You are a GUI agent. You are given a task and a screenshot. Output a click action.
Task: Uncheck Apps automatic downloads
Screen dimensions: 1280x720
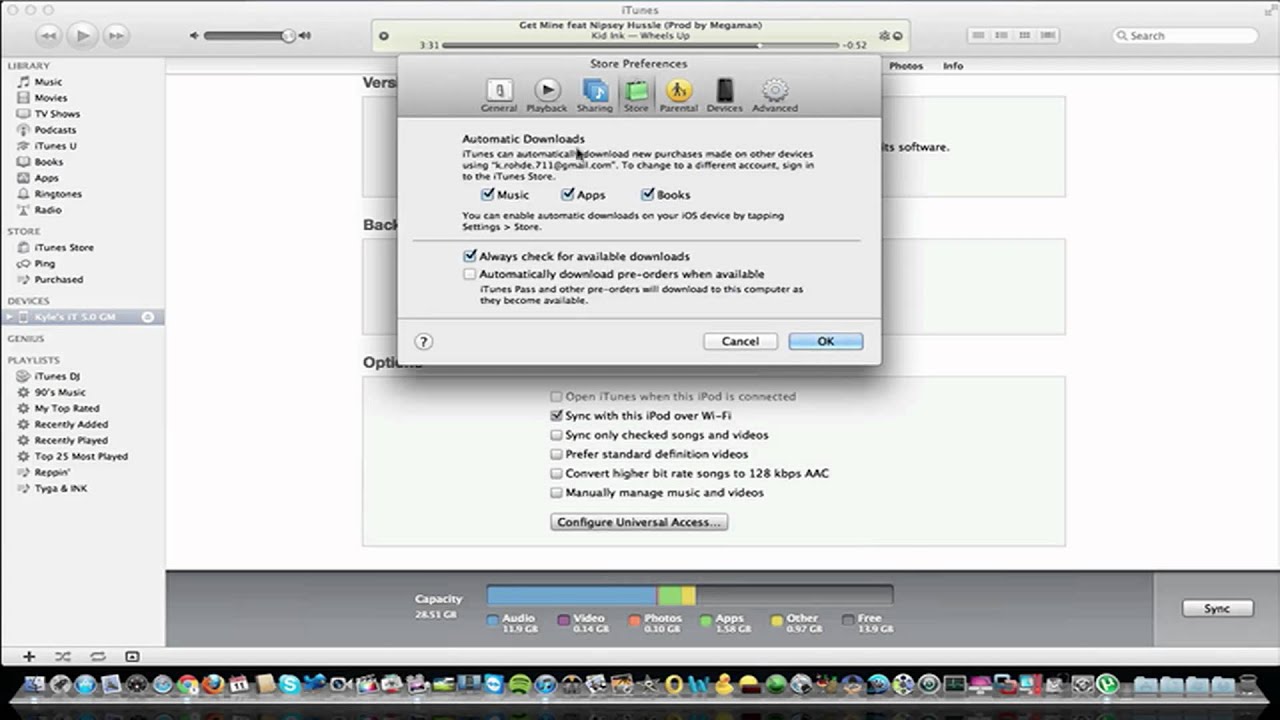pos(568,195)
